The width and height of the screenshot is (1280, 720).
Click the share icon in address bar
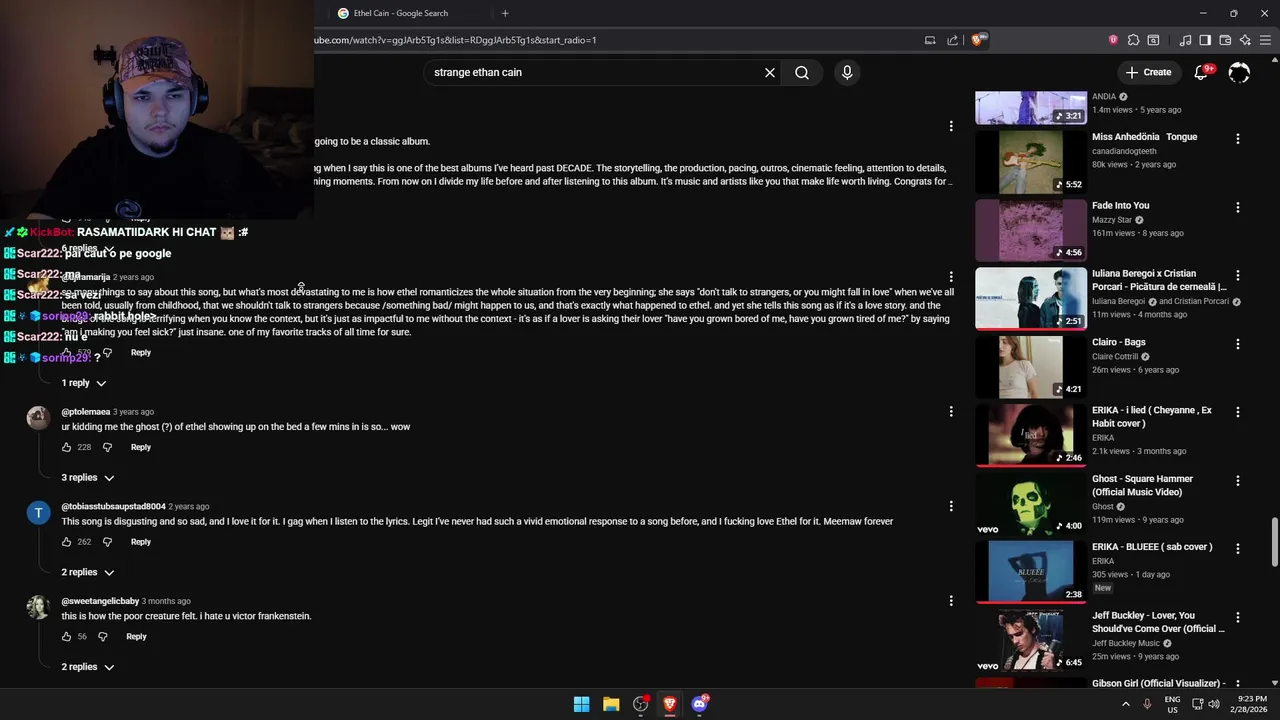point(952,40)
